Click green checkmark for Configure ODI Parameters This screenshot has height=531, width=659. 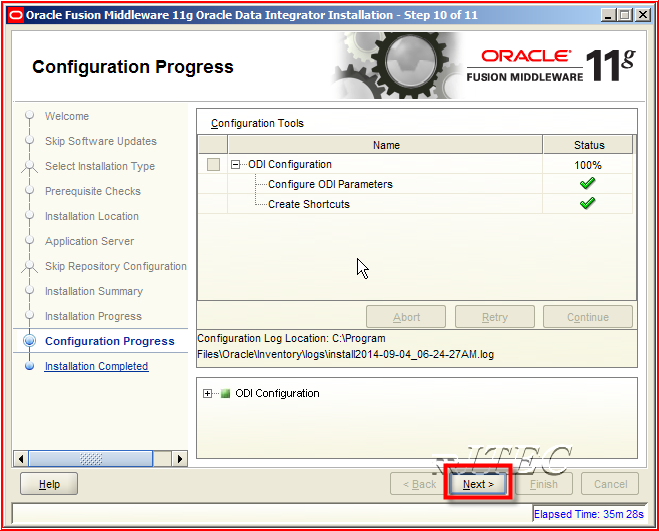[x=587, y=184]
